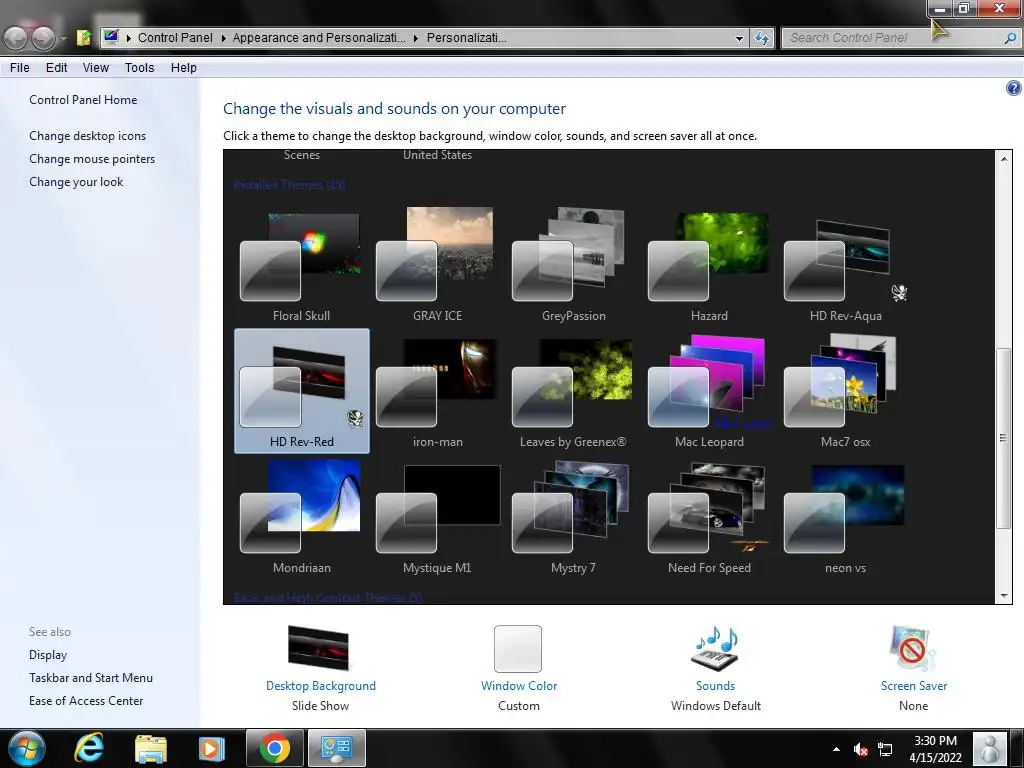Select the Floral Skull theme

coord(301,264)
